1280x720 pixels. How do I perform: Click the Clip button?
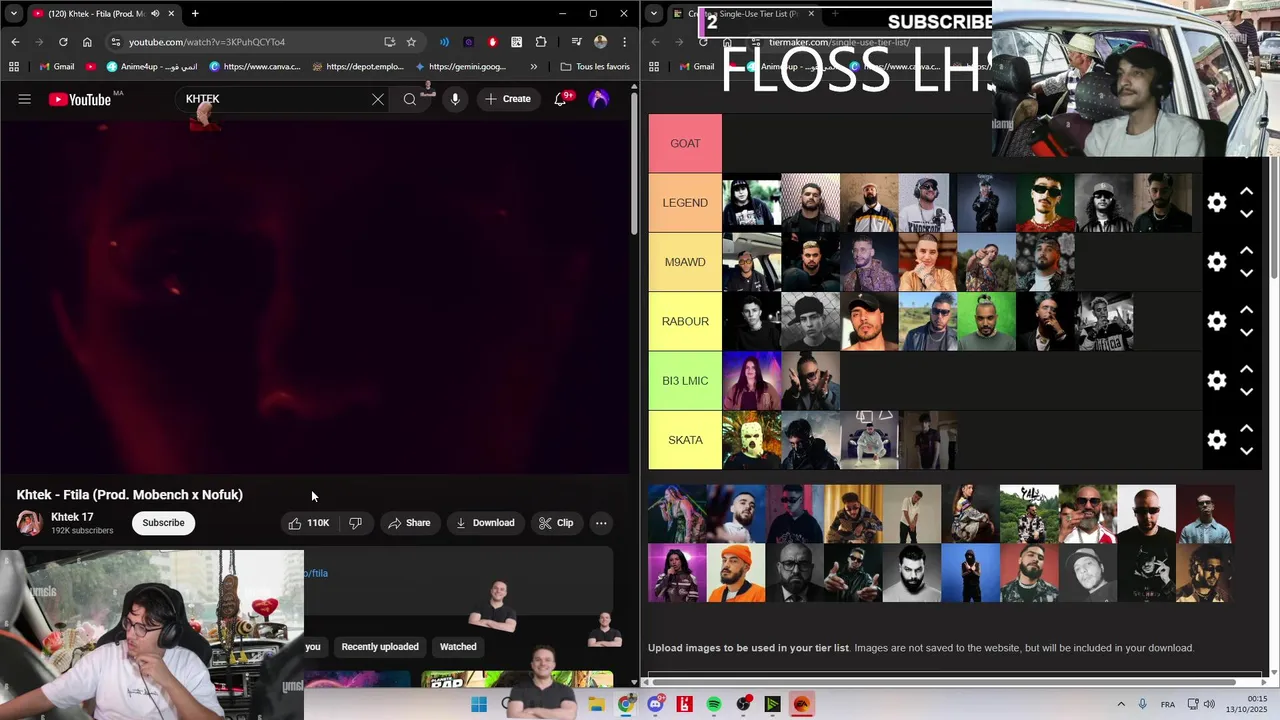(x=556, y=523)
